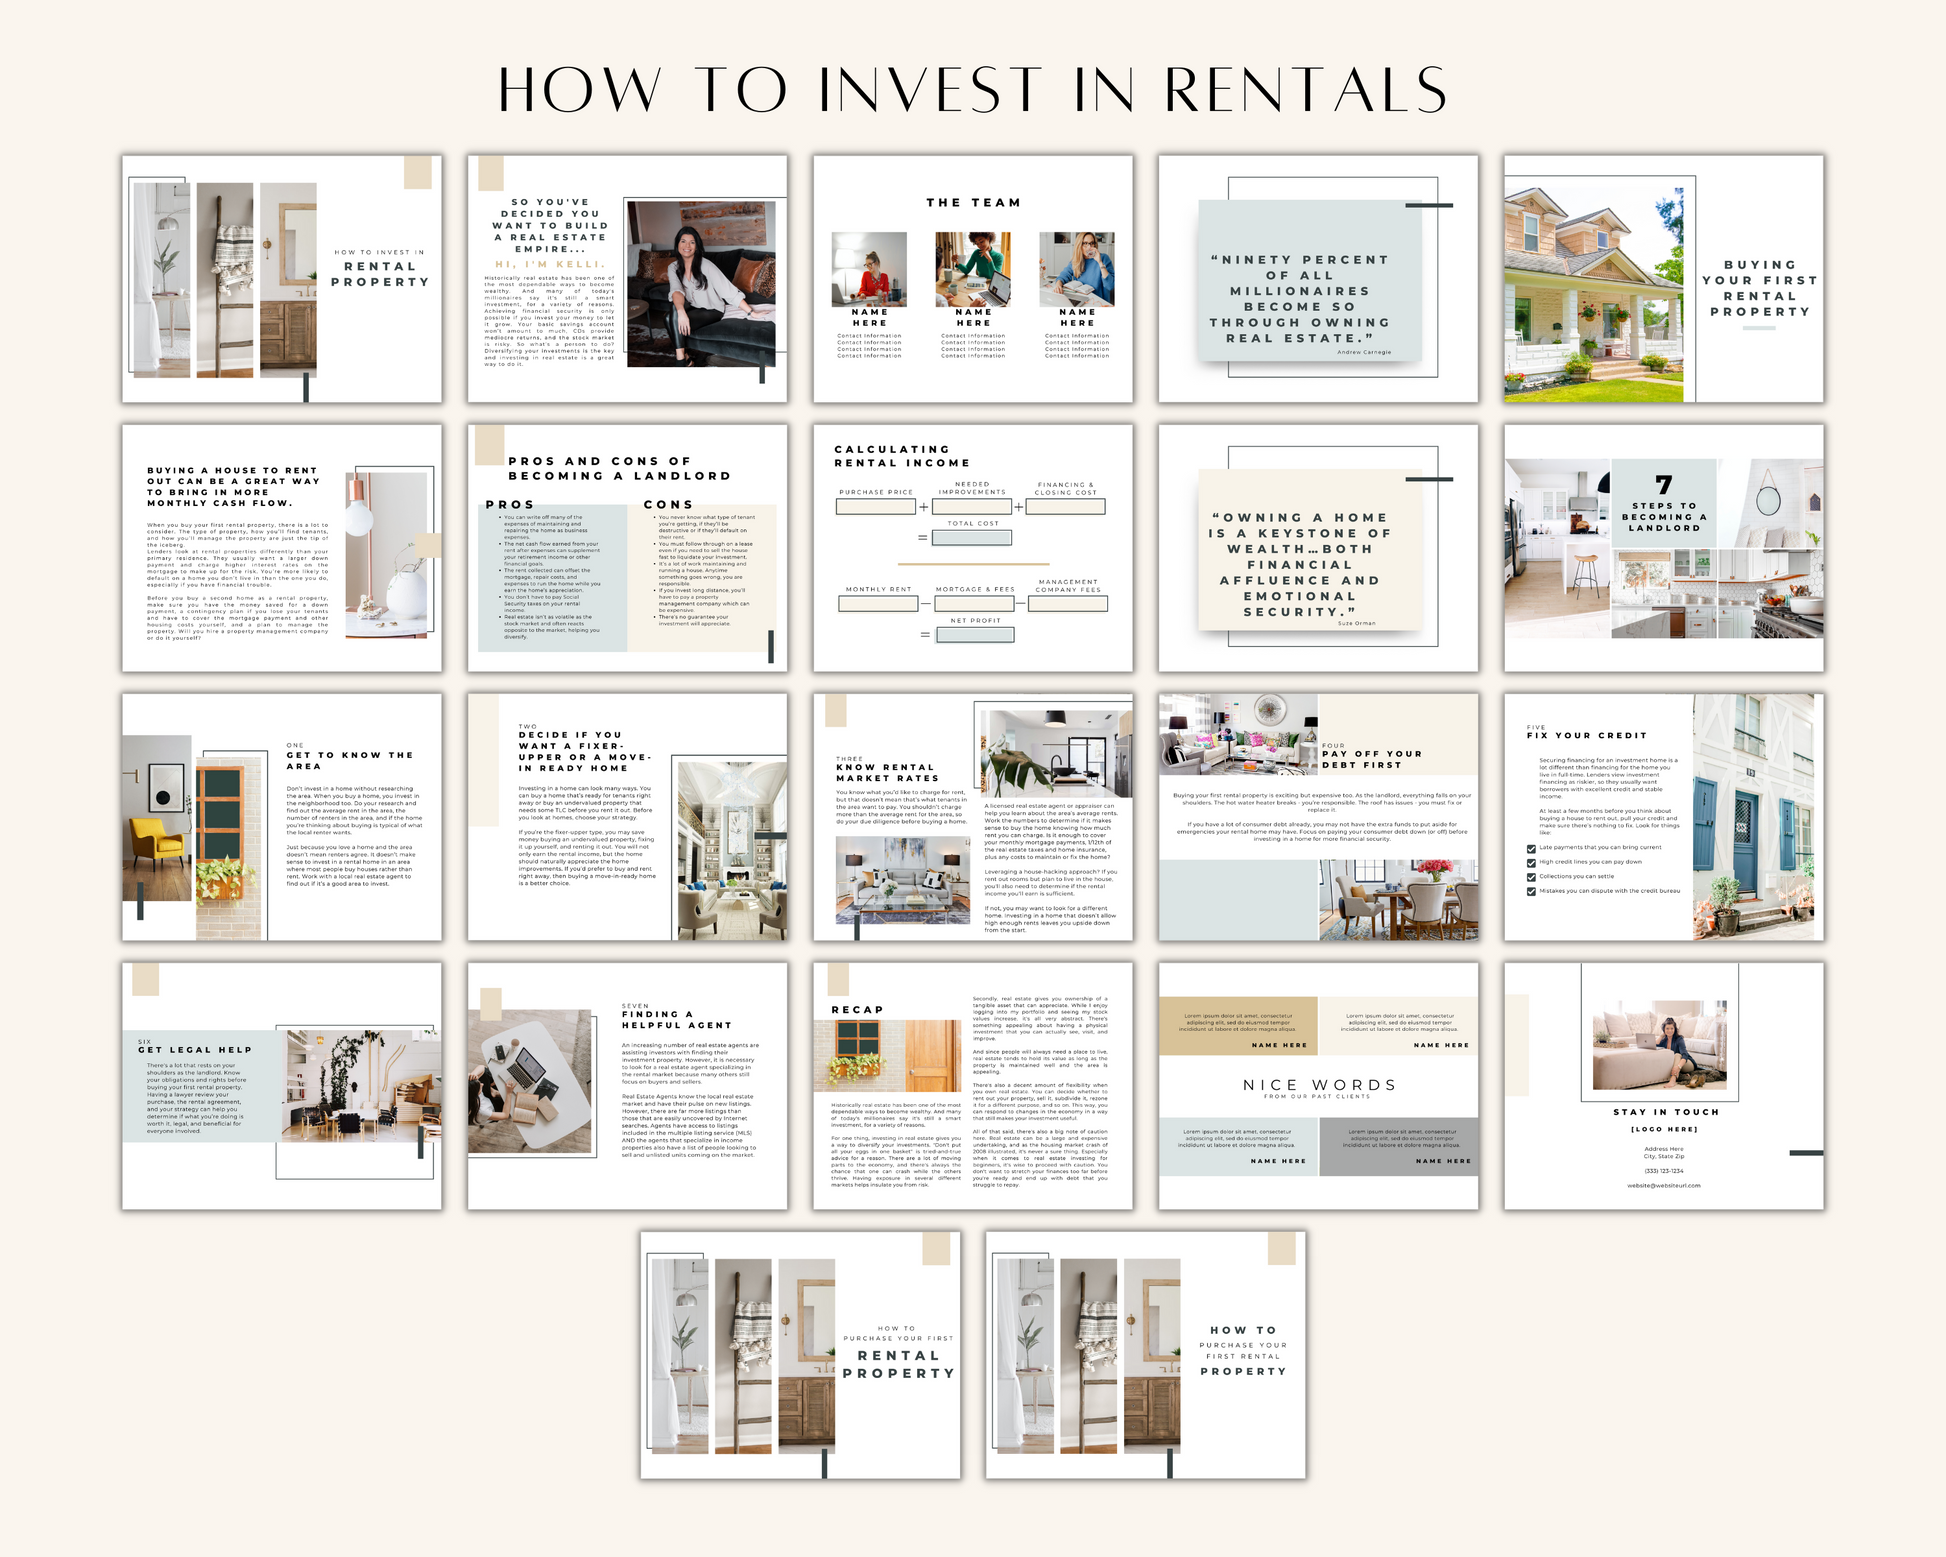
Task: Uncheck 'High credit lines you can pay down'
Action: pos(1531,863)
